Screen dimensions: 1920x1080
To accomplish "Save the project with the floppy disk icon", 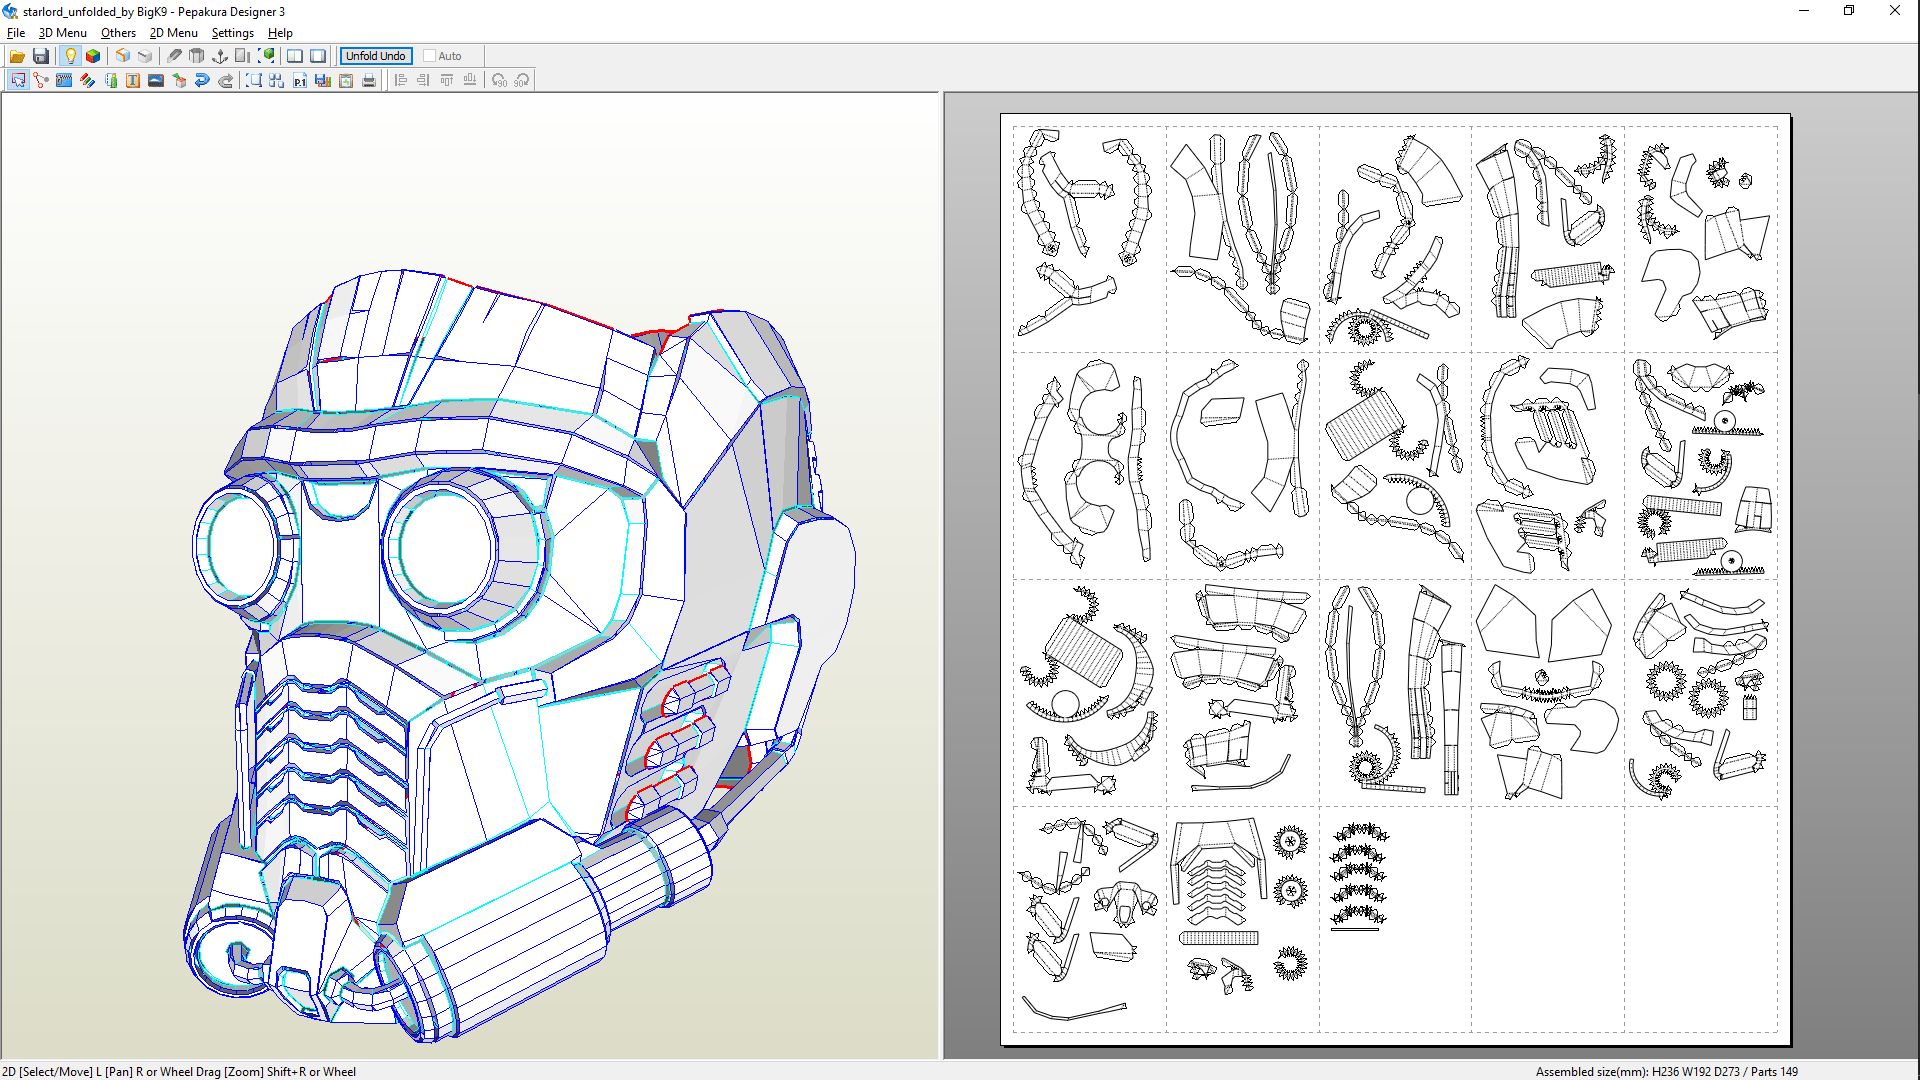I will (x=41, y=56).
